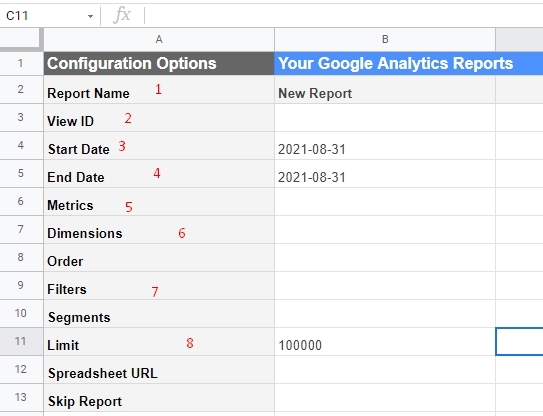The image size is (543, 416).
Task: Select the 'Order' label cell
Action: (x=159, y=257)
